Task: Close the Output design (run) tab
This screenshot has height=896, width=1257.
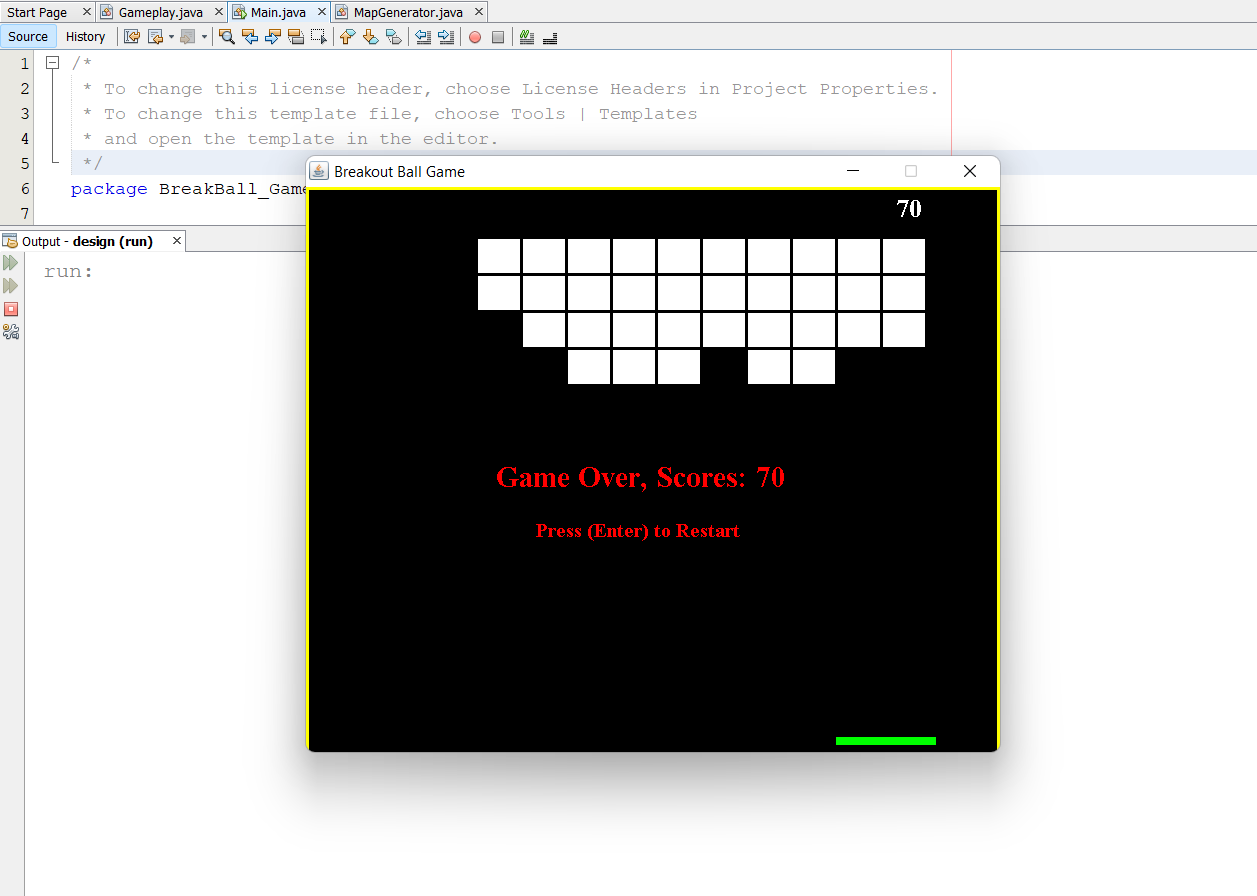Action: point(177,241)
